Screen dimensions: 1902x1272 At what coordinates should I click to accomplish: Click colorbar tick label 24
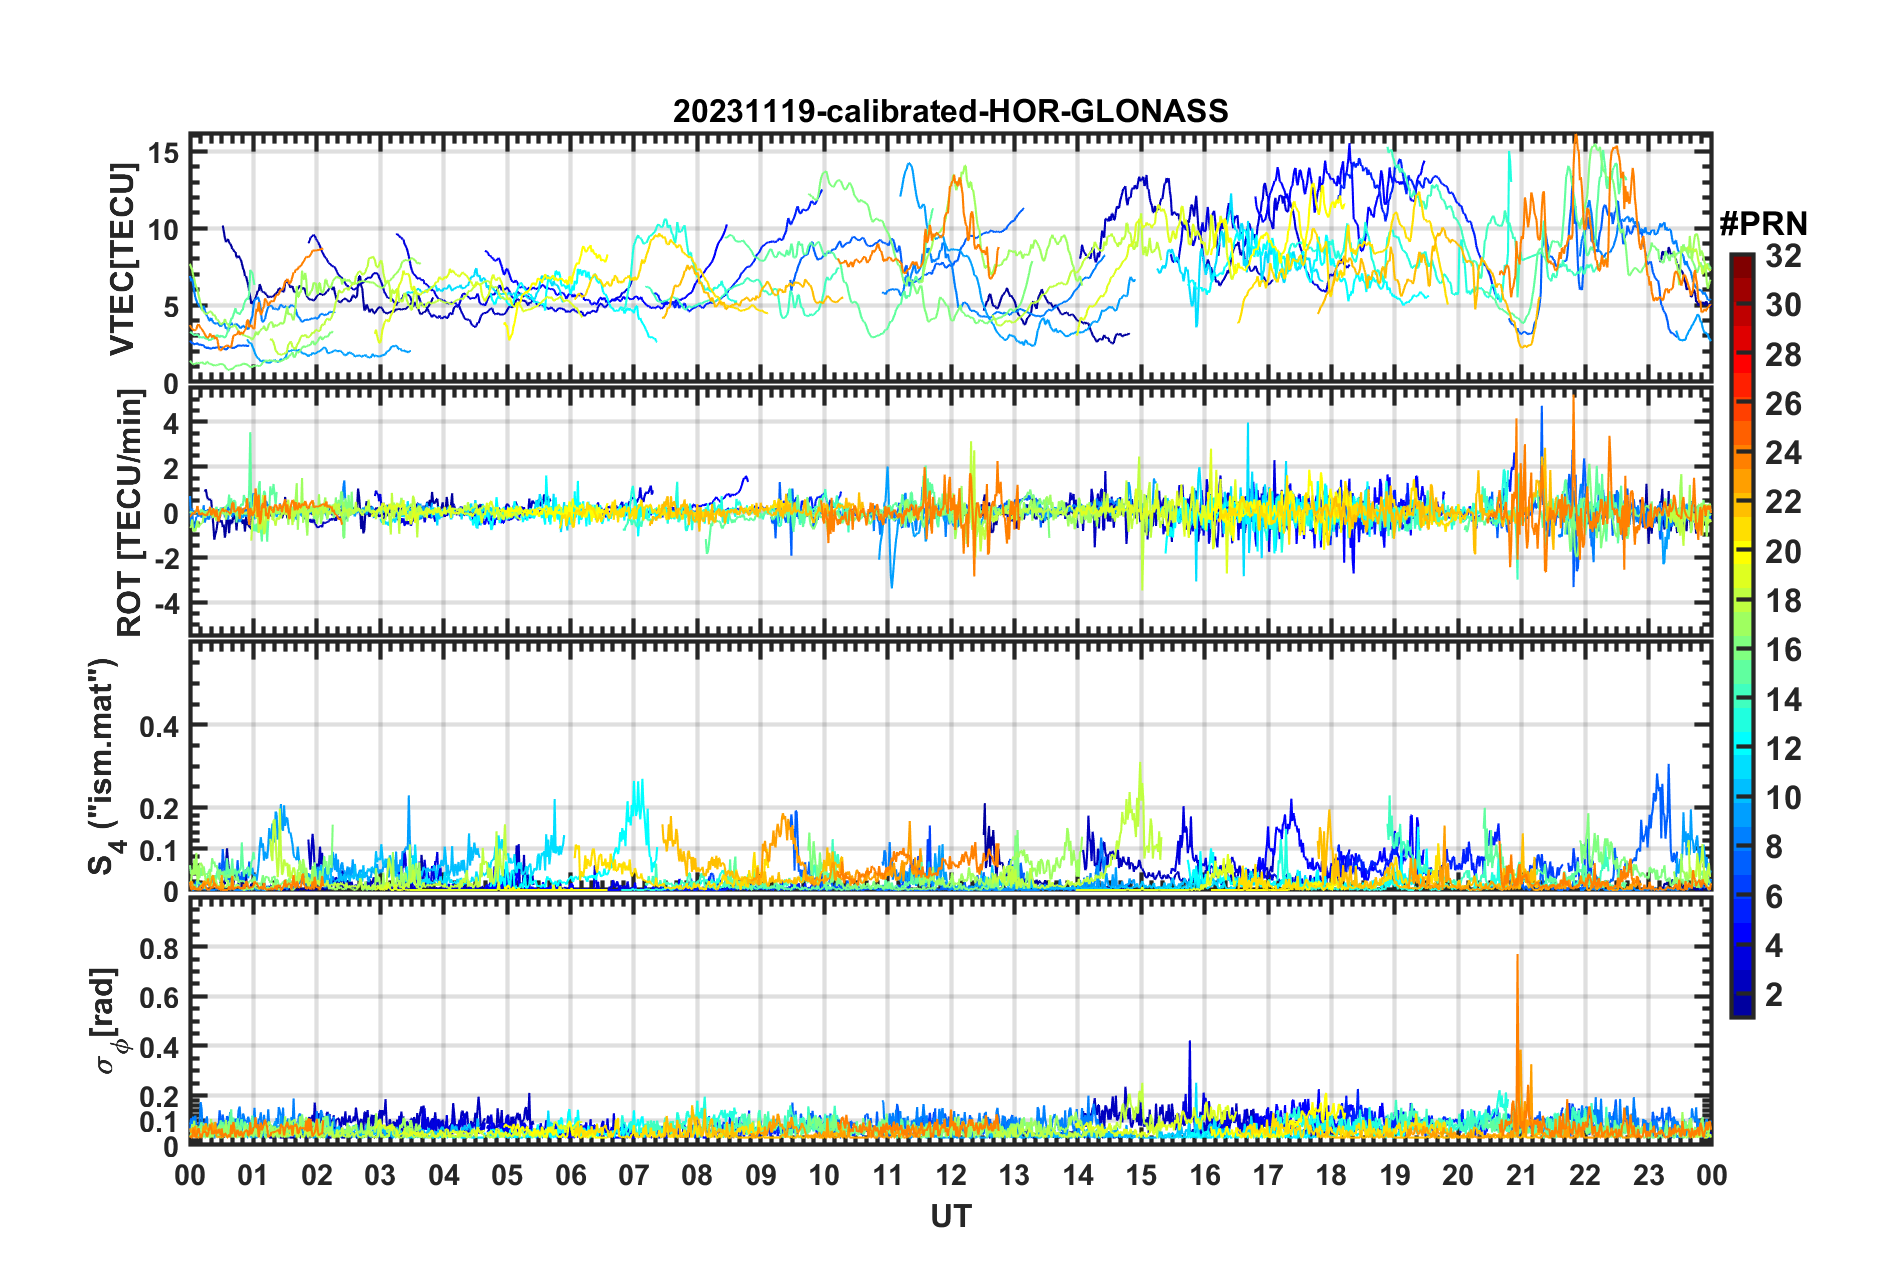pos(1783,453)
